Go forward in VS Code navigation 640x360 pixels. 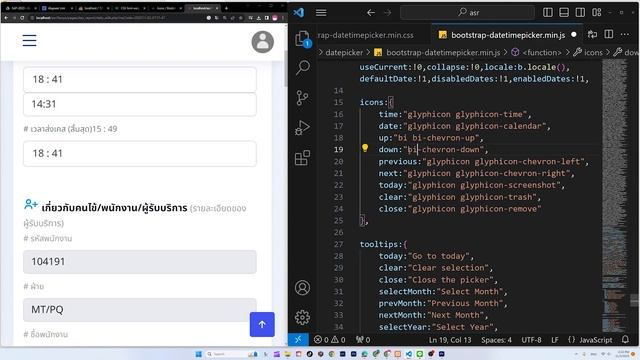point(387,13)
